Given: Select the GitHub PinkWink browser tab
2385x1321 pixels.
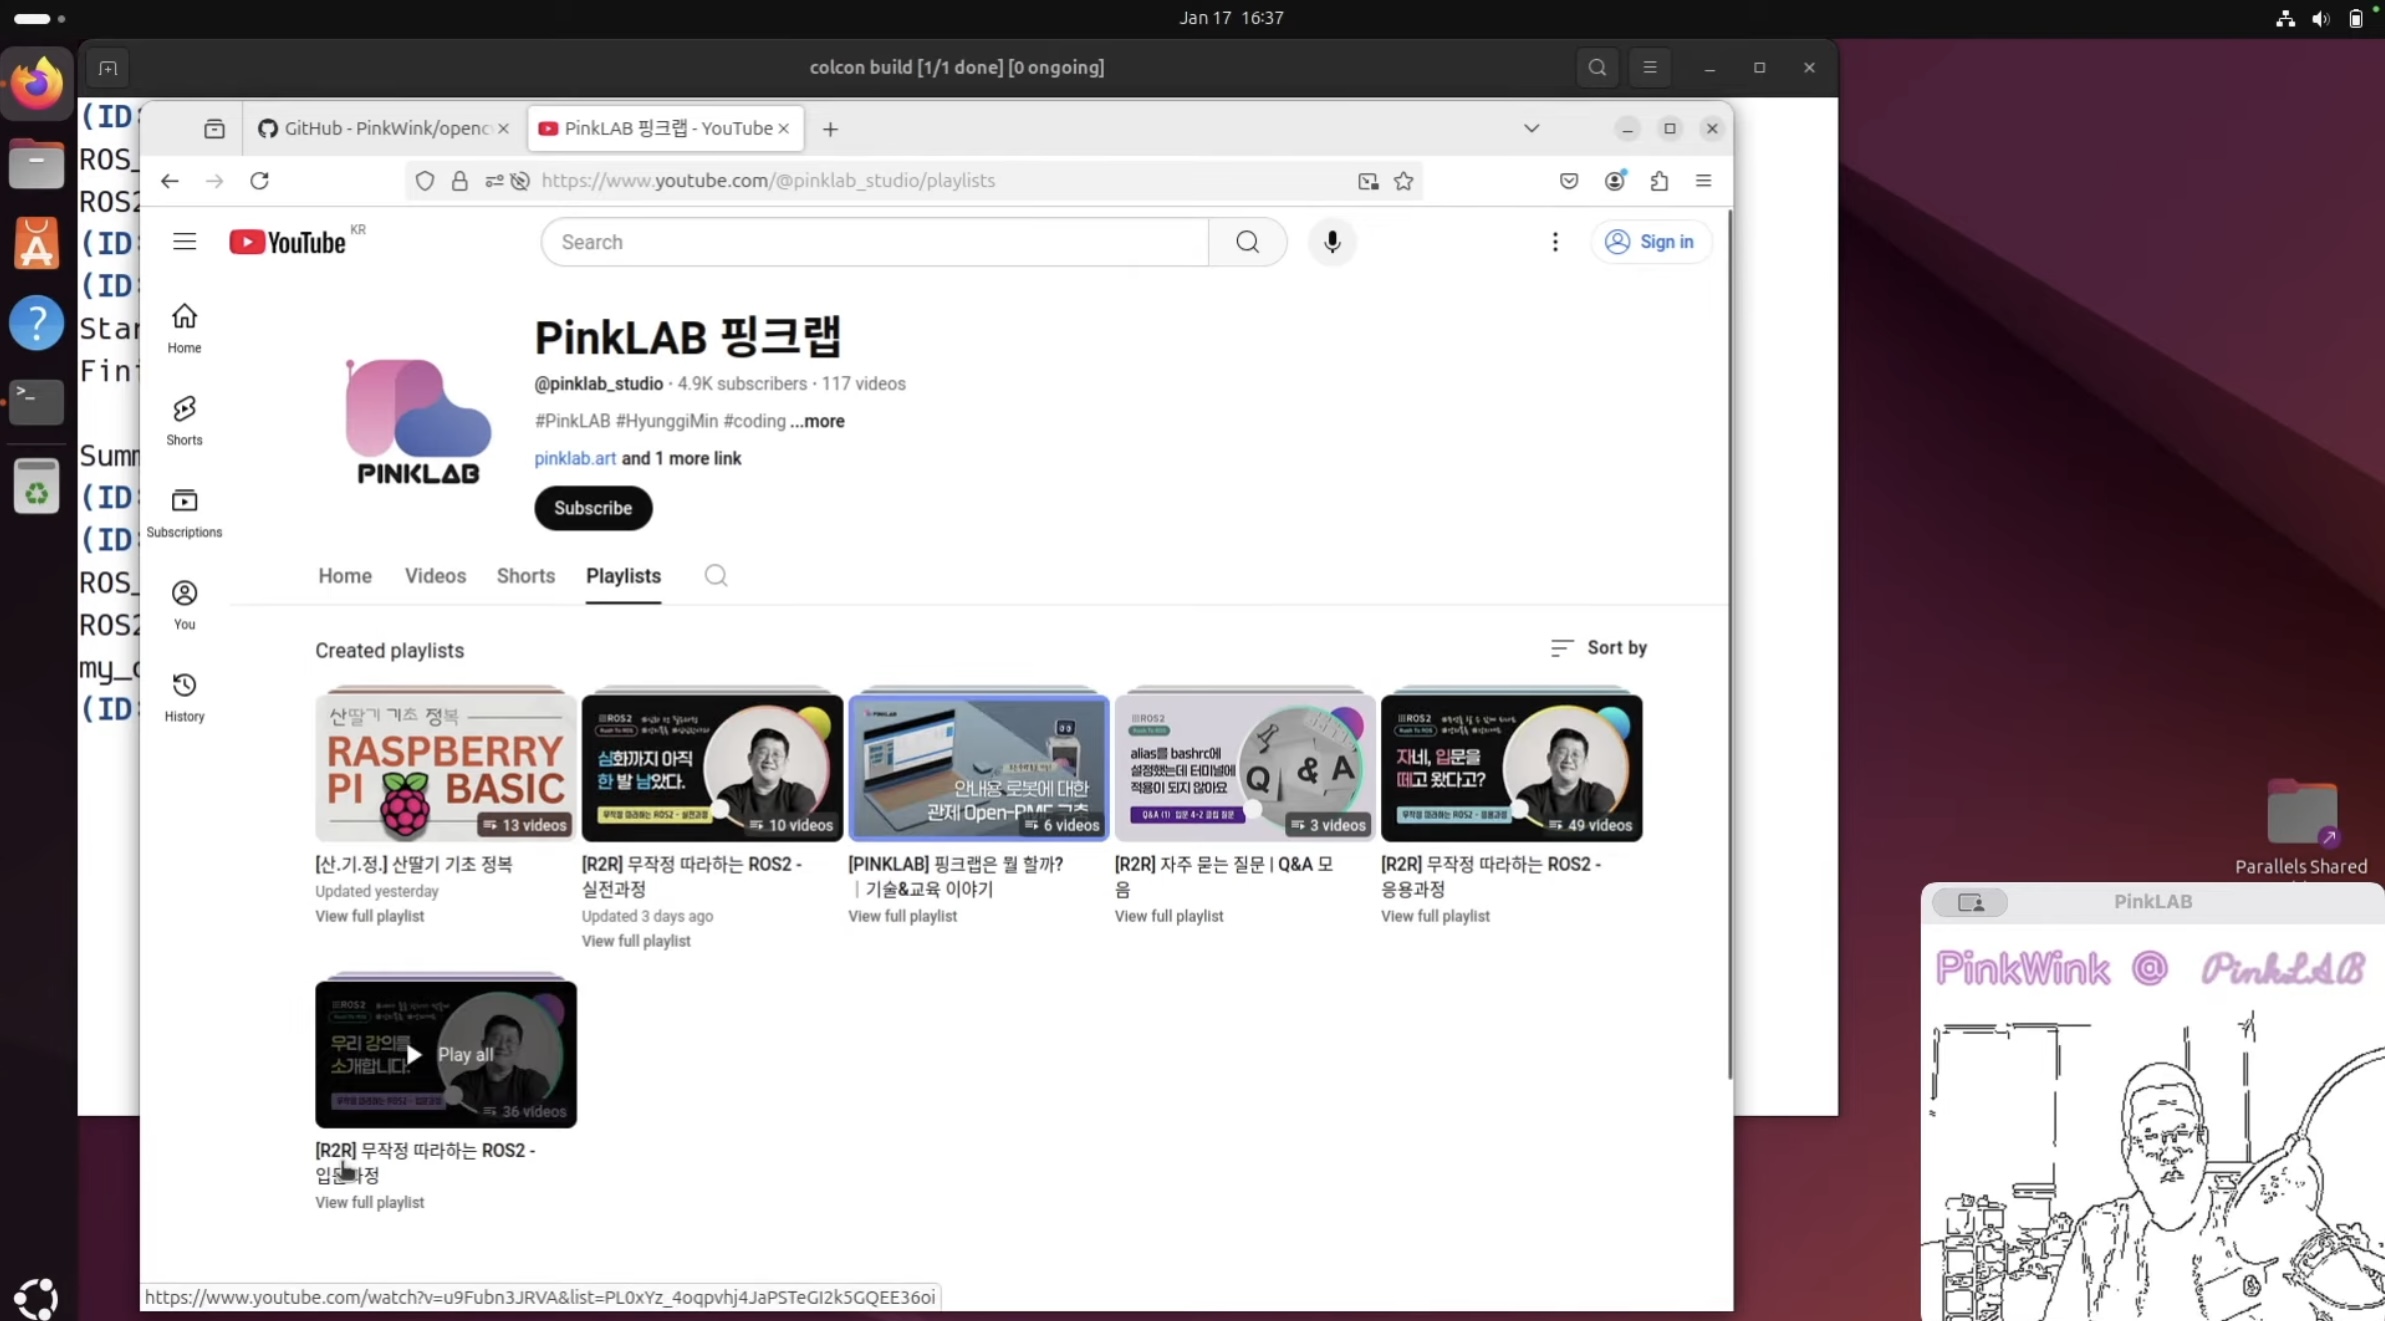Looking at the screenshot, I should 376,129.
